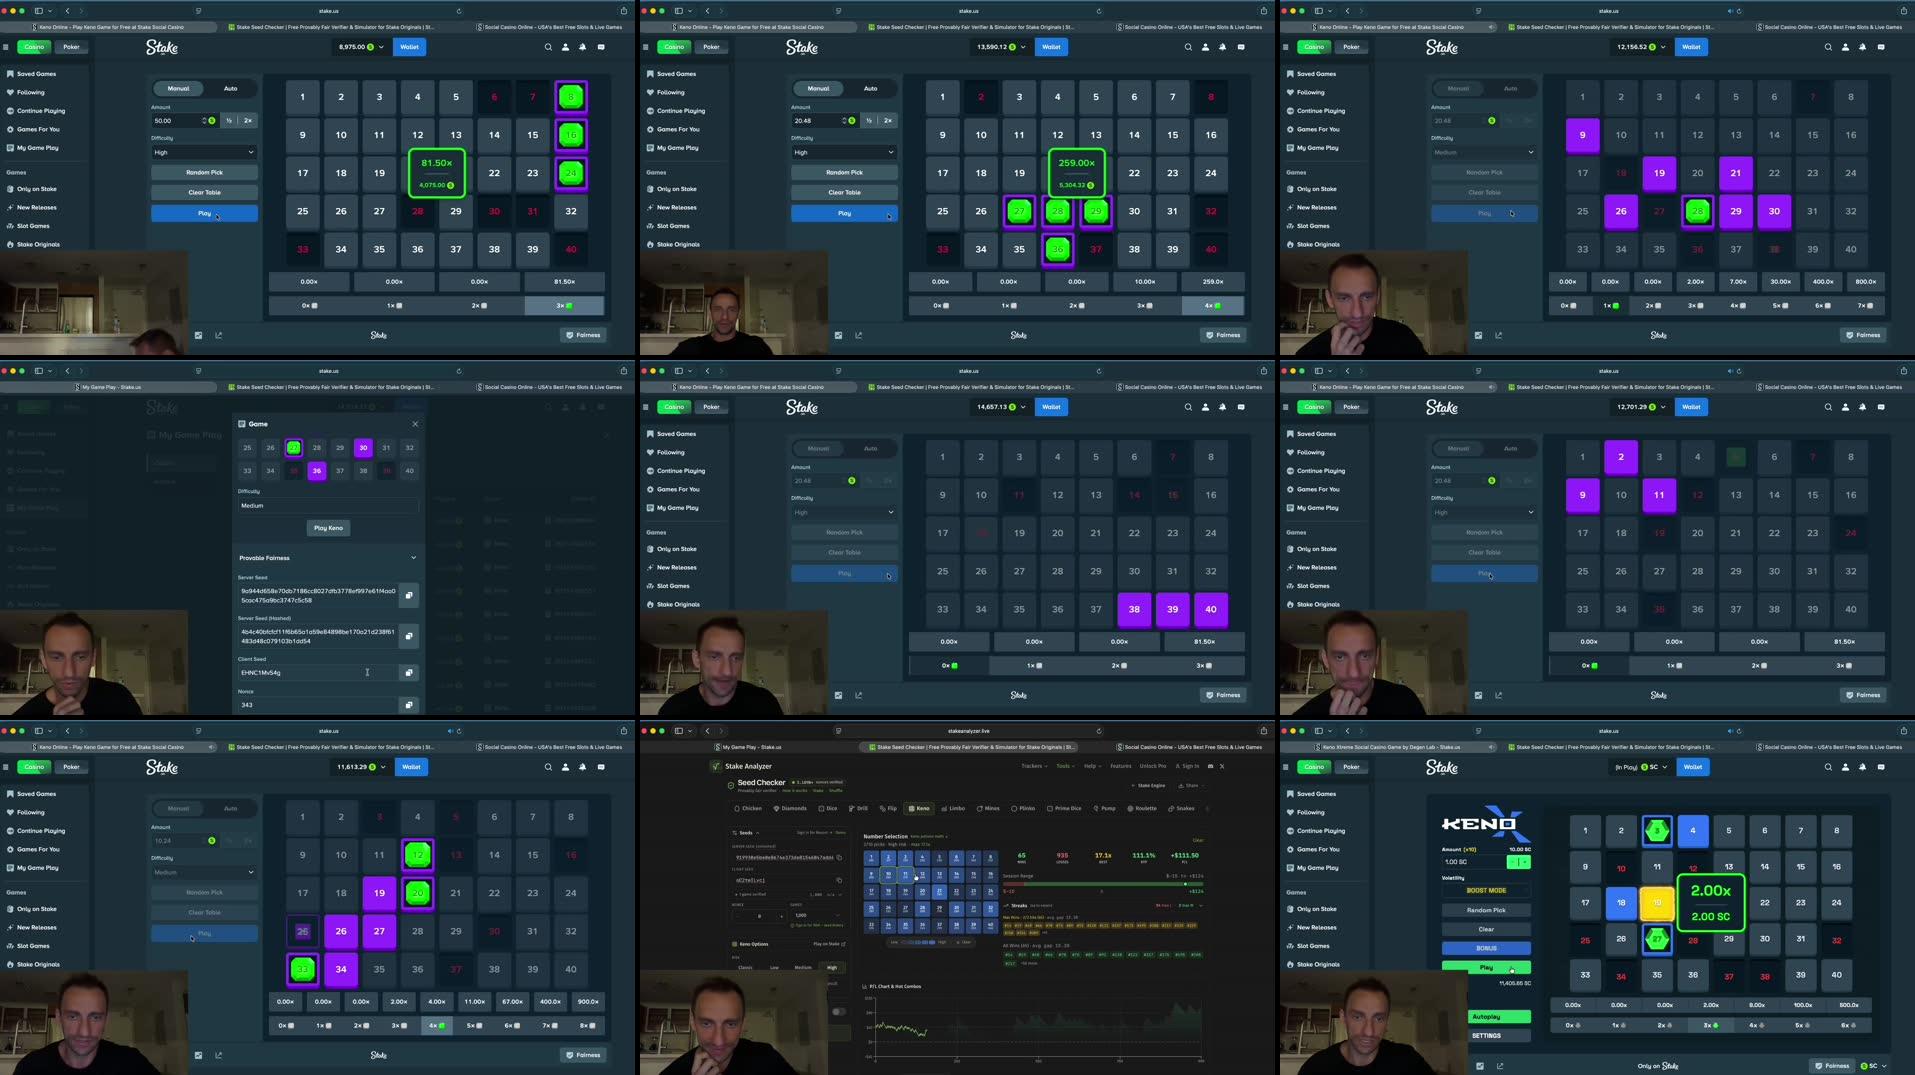Toggle Safari sidebar in 14,657.13 balance window
This screenshot has width=1915, height=1075.
pos(681,371)
